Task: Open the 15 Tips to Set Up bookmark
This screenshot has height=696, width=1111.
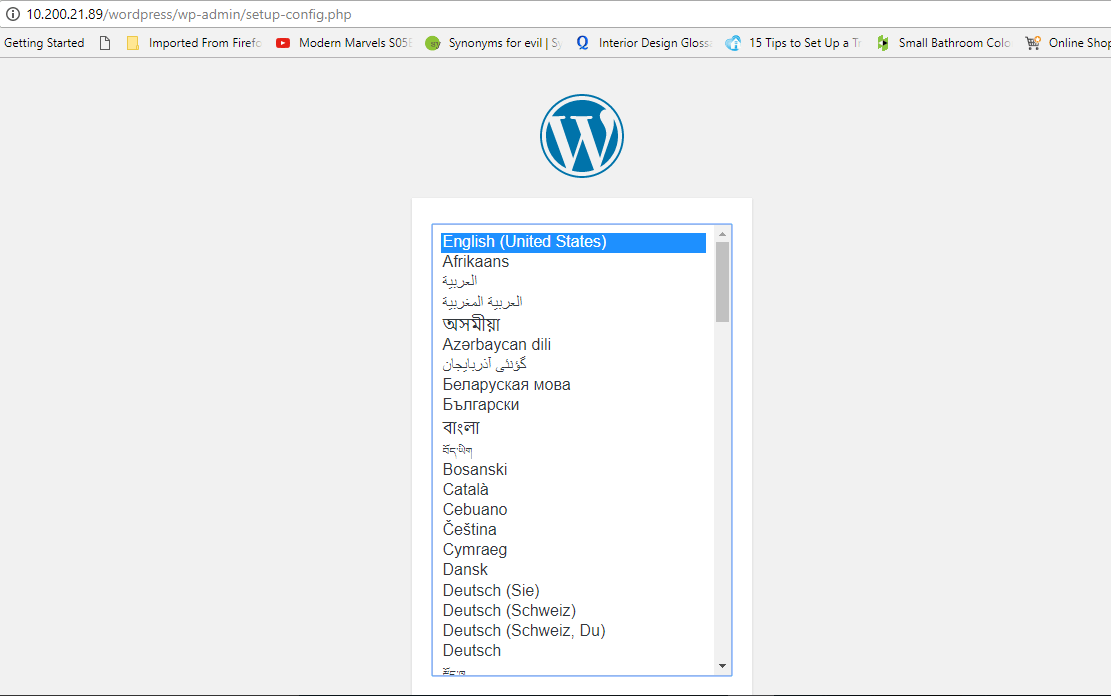Action: (794, 43)
